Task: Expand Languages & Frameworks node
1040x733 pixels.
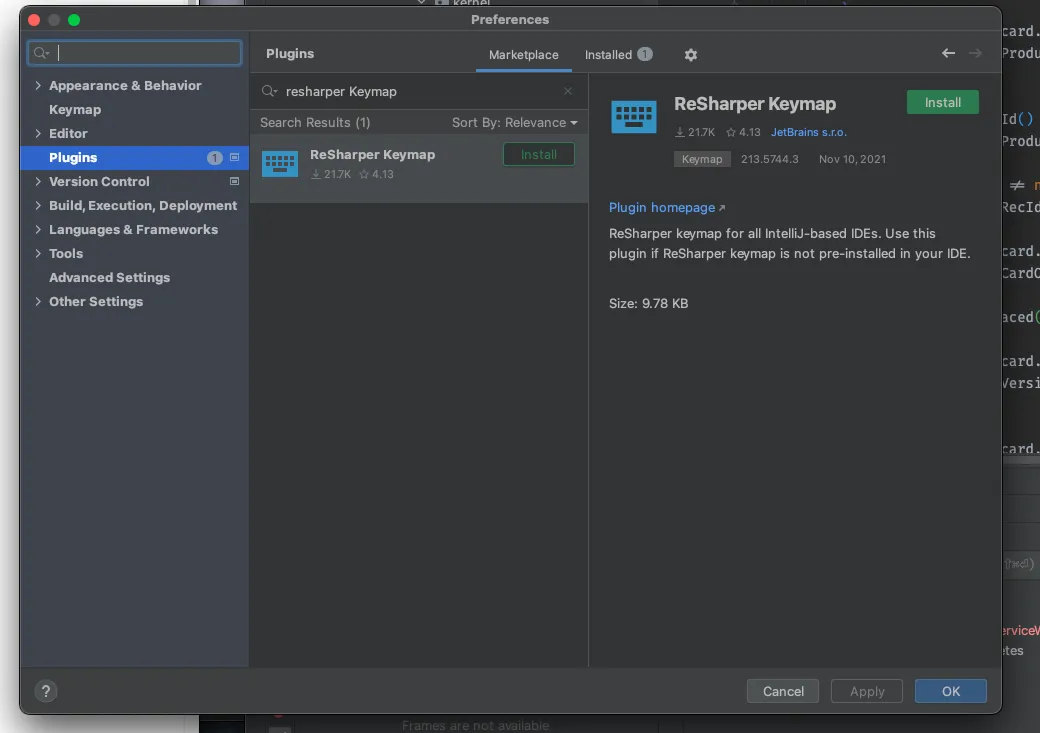Action: tap(38, 230)
